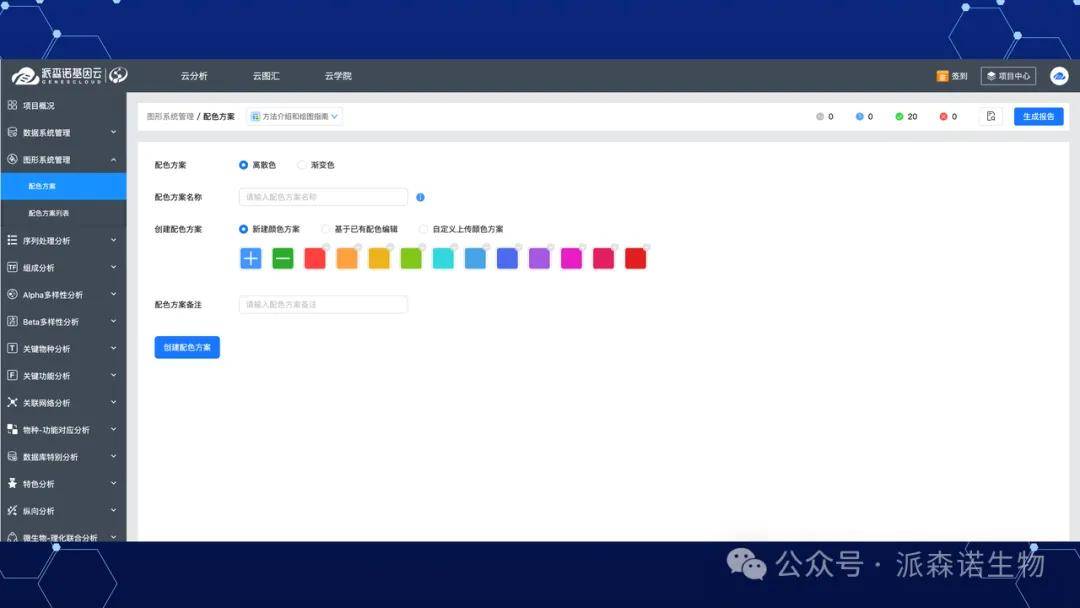The width and height of the screenshot is (1080, 608).
Task: Click the green completed tasks counter showing 20
Action: tap(906, 116)
